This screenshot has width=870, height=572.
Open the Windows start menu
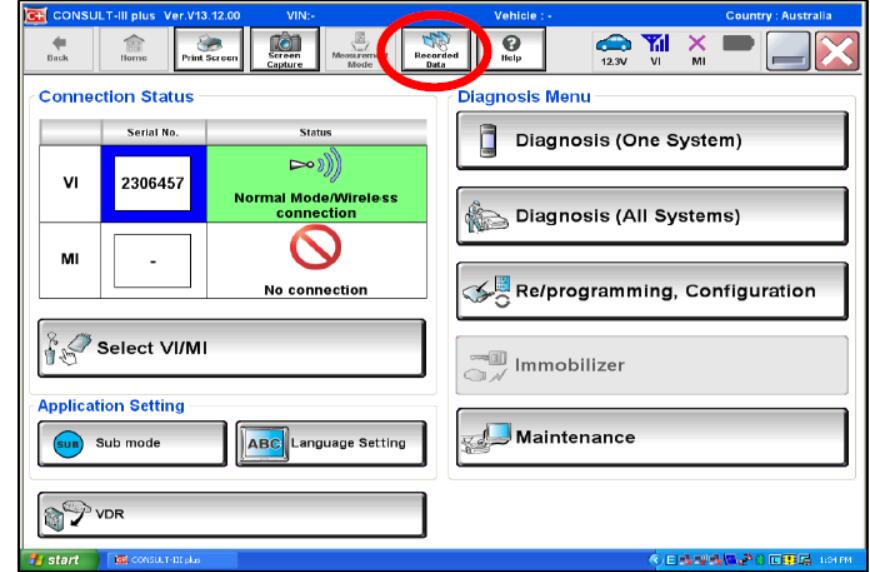58,560
